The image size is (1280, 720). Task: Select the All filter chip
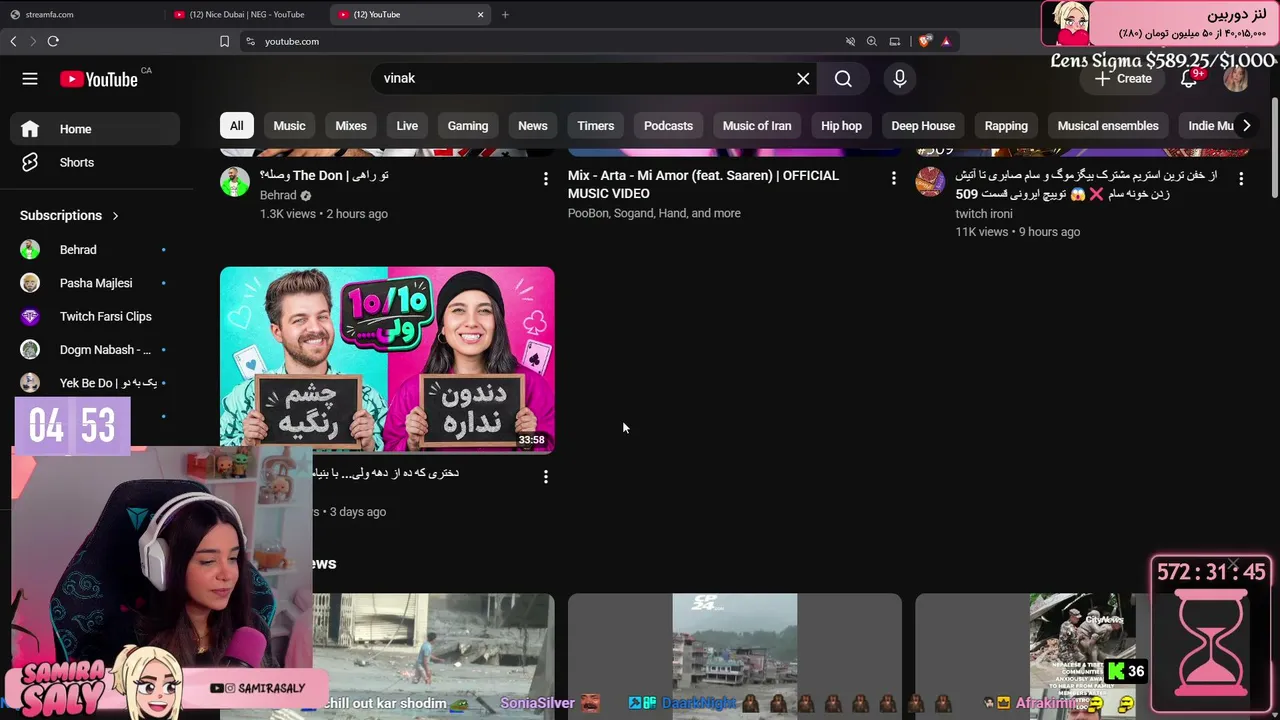[236, 126]
